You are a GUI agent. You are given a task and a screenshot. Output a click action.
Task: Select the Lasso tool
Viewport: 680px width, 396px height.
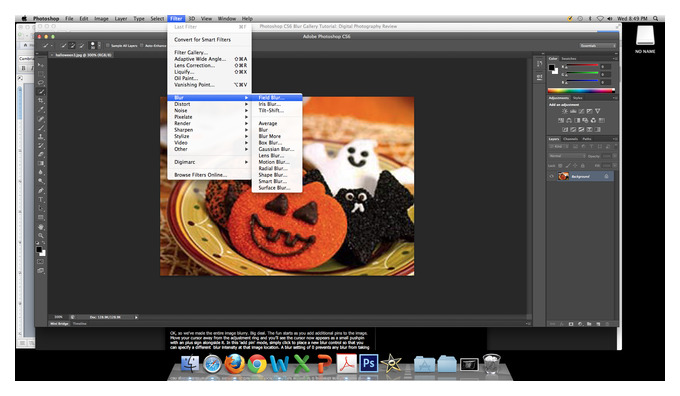[41, 83]
